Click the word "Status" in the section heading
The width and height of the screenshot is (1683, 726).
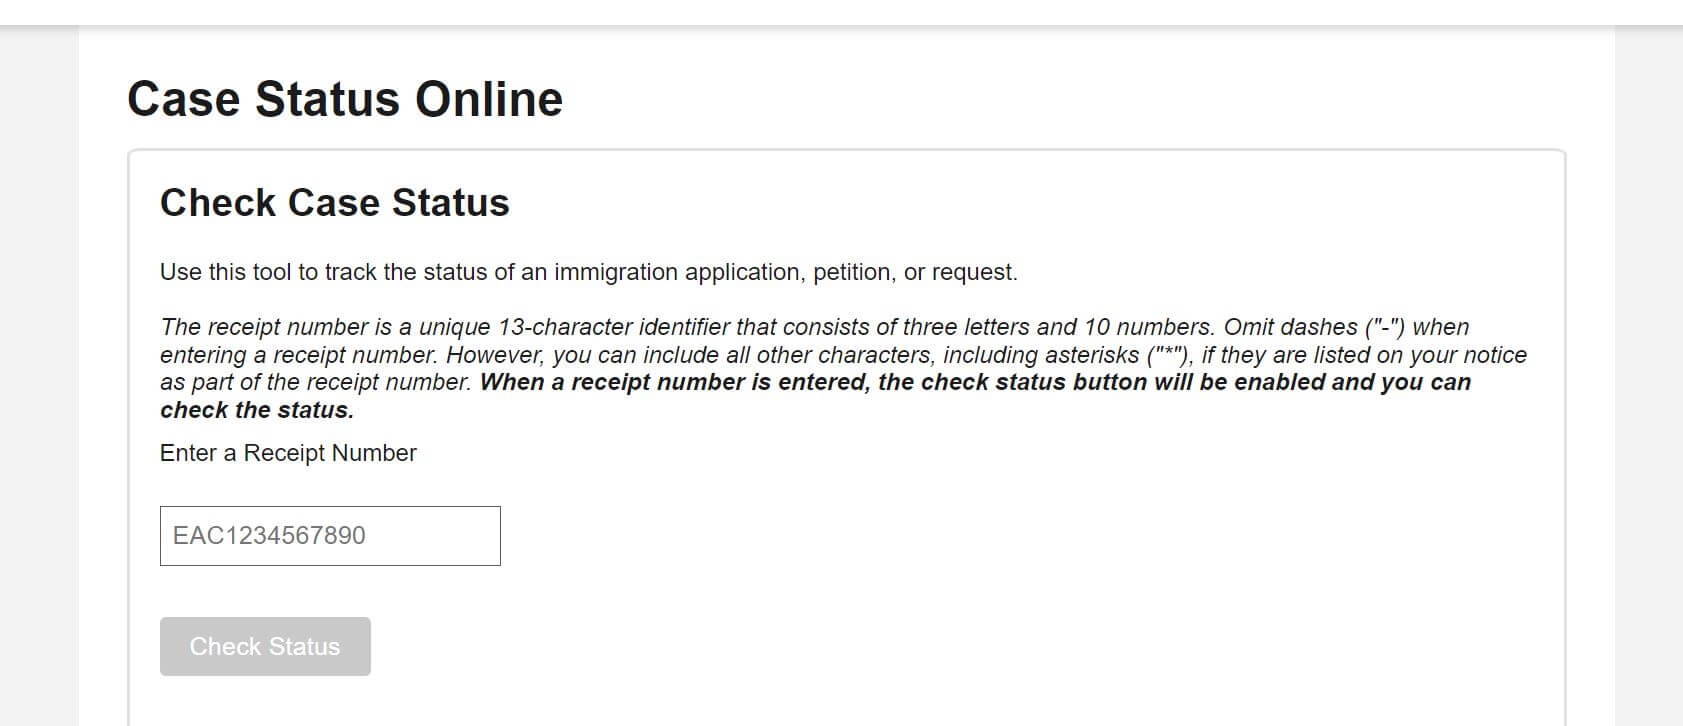(x=450, y=203)
